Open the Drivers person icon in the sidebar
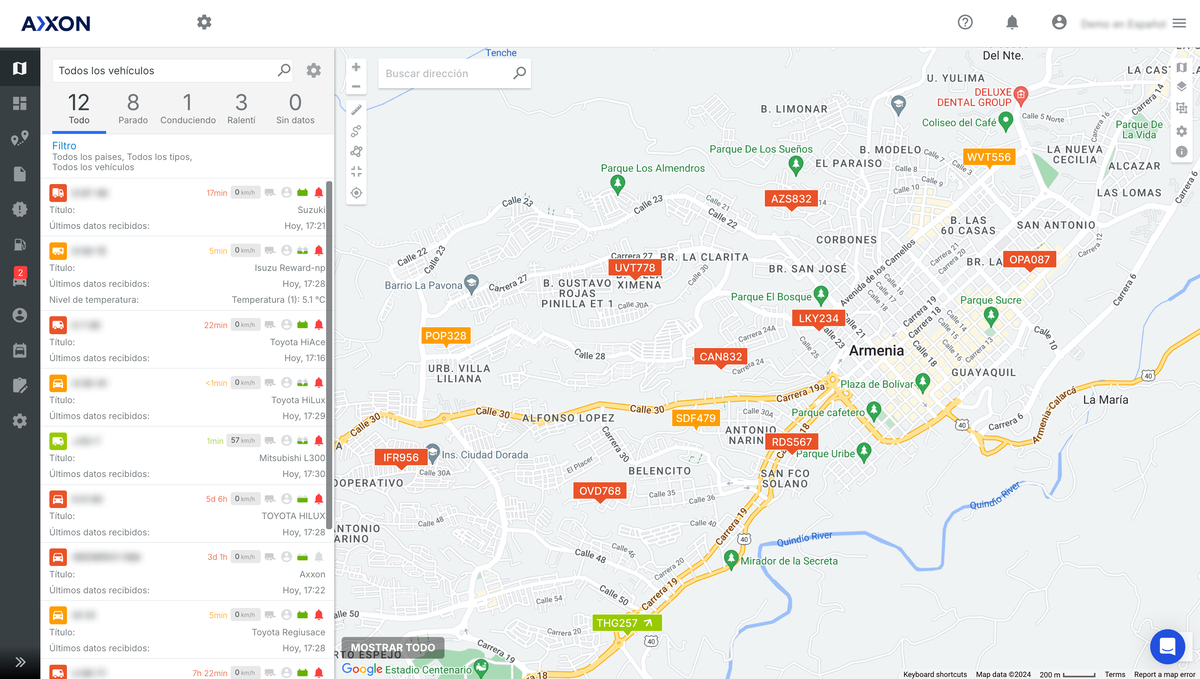This screenshot has width=1200, height=679. 20,315
